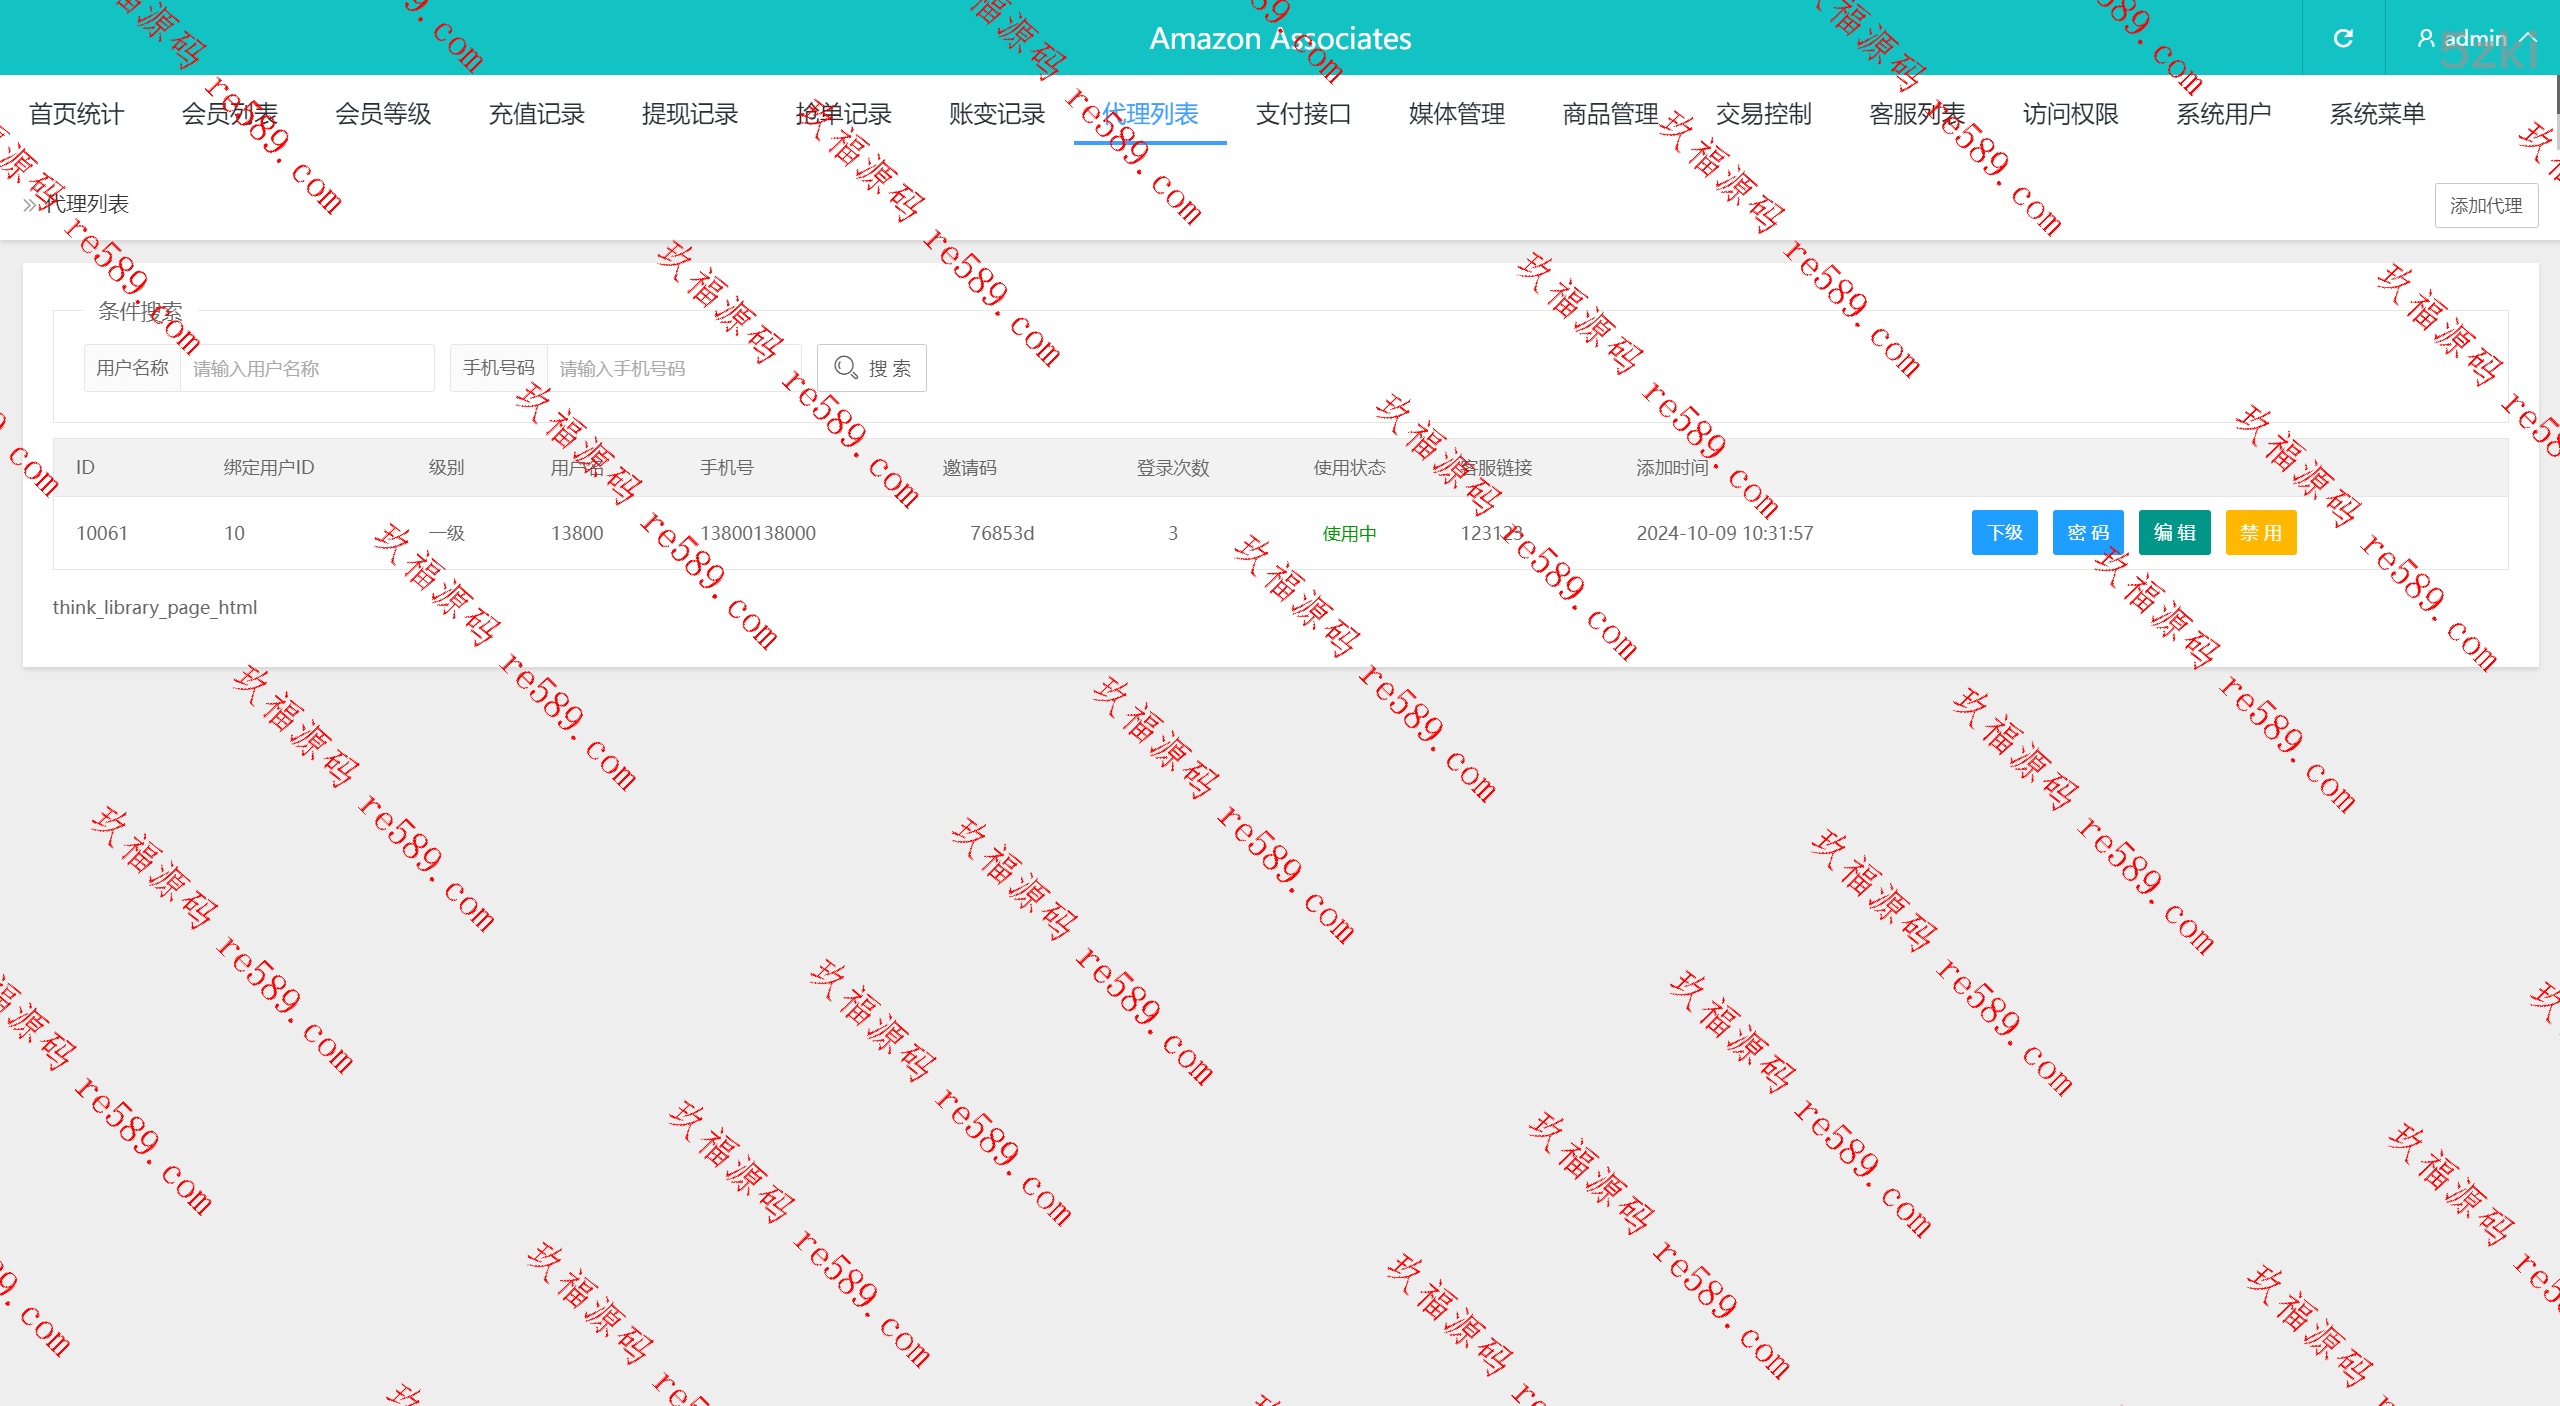Expand the admin account dropdown arrow
Image resolution: width=2560 pixels, height=1406 pixels.
(x=2528, y=38)
